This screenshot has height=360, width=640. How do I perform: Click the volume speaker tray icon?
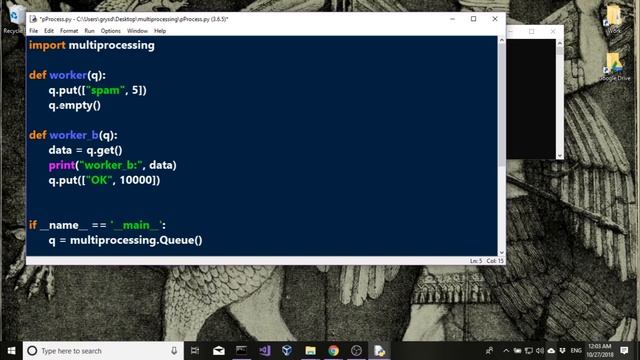click(540, 351)
